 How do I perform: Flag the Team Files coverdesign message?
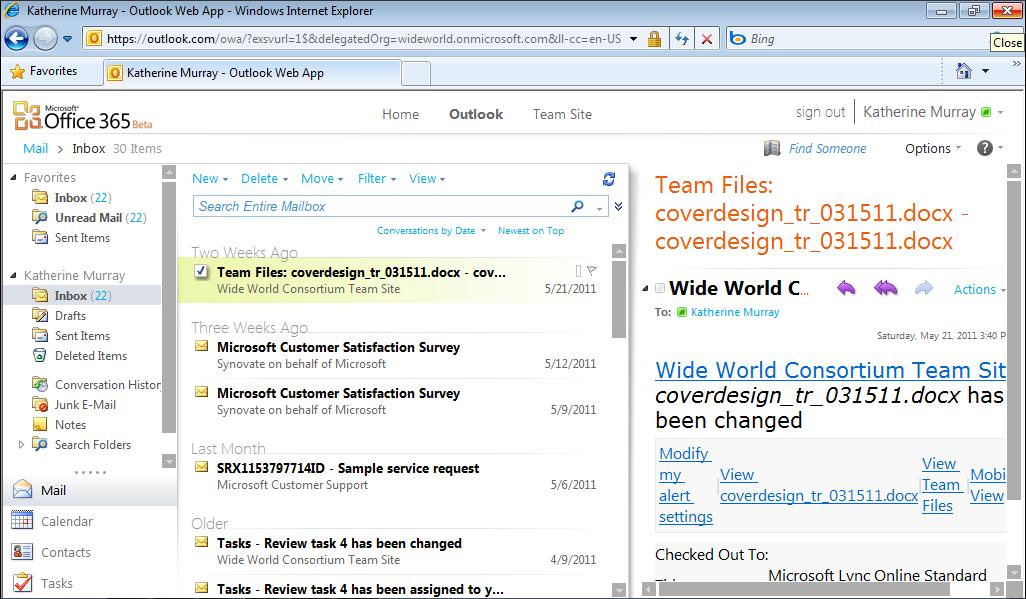point(592,270)
